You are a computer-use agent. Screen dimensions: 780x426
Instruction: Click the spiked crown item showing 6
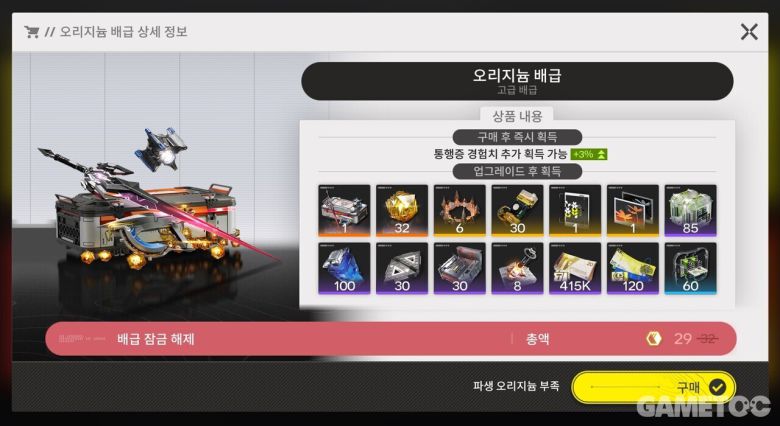coord(460,211)
